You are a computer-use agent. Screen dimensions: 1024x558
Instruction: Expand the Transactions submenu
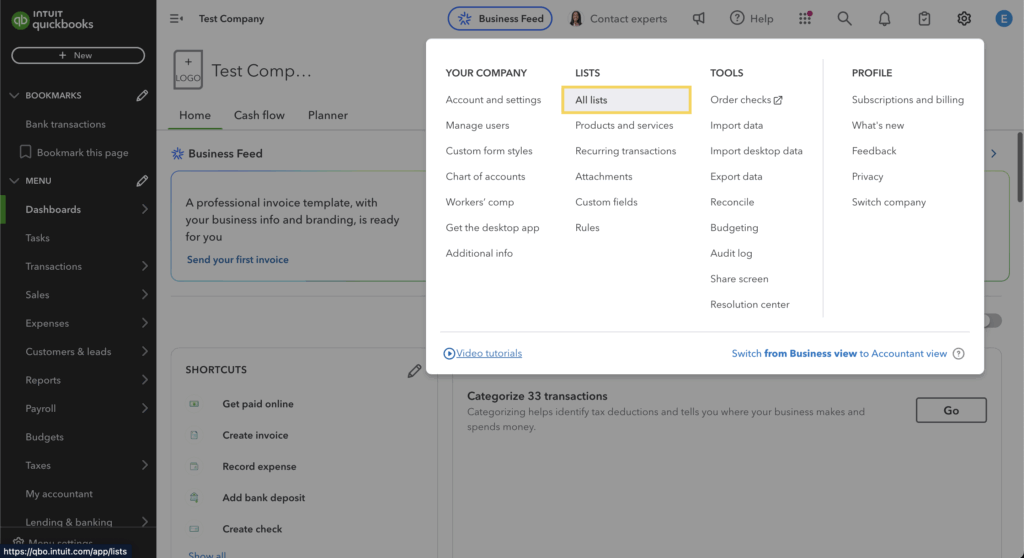tap(145, 267)
